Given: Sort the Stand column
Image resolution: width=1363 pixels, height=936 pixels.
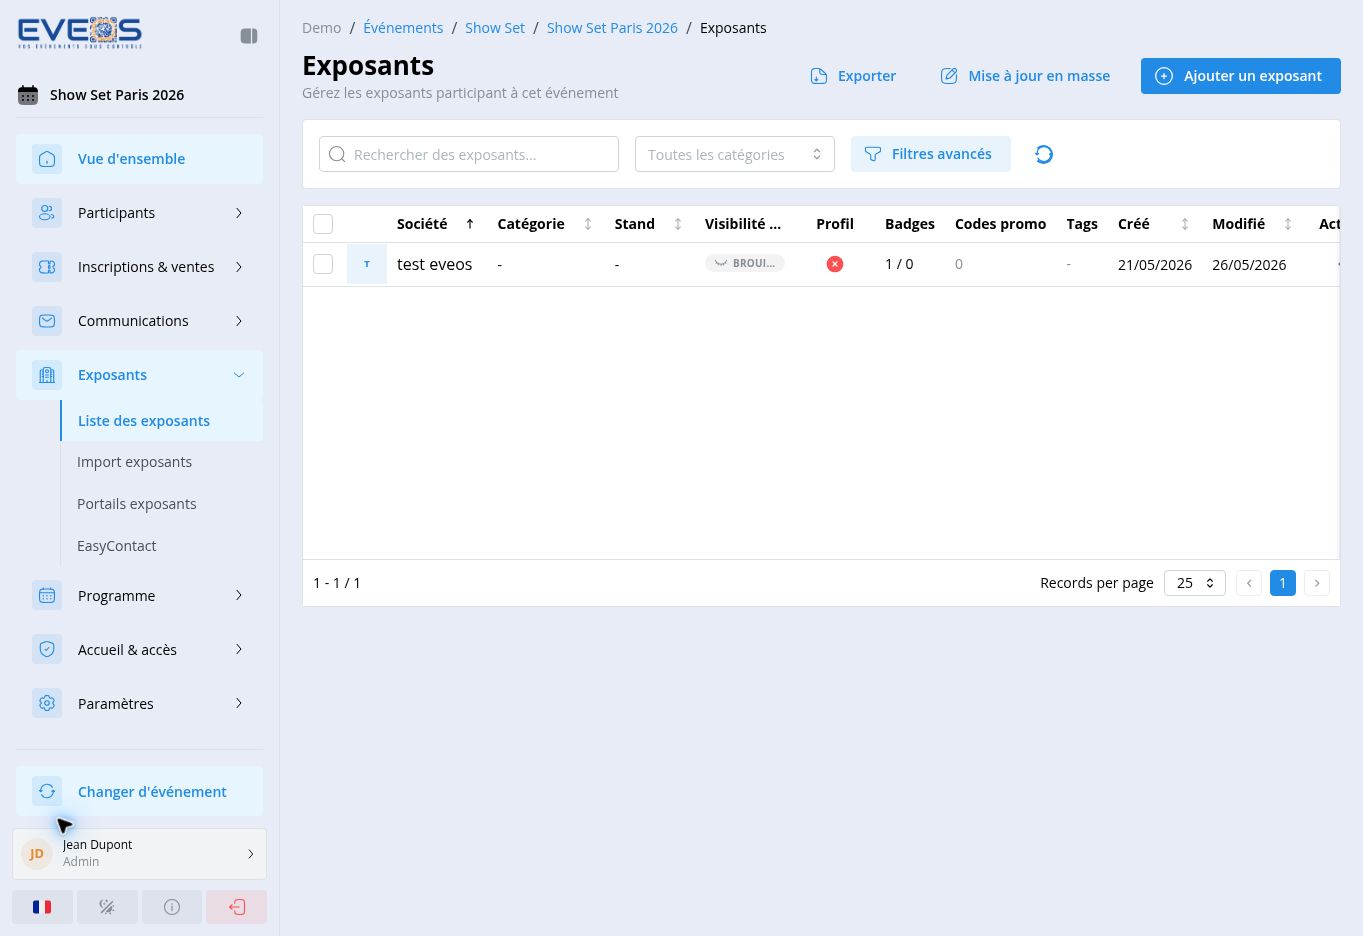Looking at the screenshot, I should click(x=678, y=224).
